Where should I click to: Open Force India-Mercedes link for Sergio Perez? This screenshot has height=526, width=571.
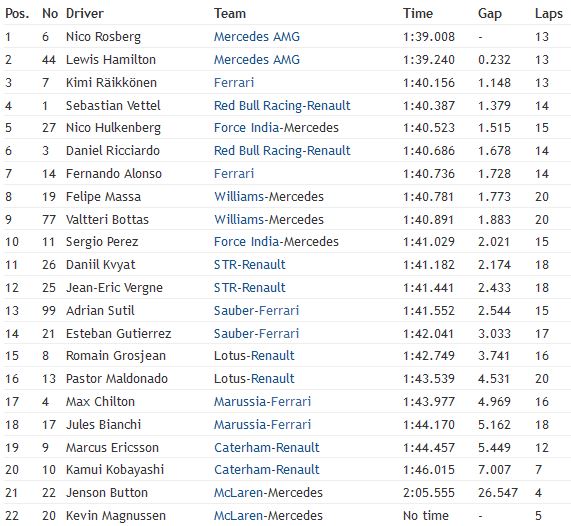tap(276, 242)
